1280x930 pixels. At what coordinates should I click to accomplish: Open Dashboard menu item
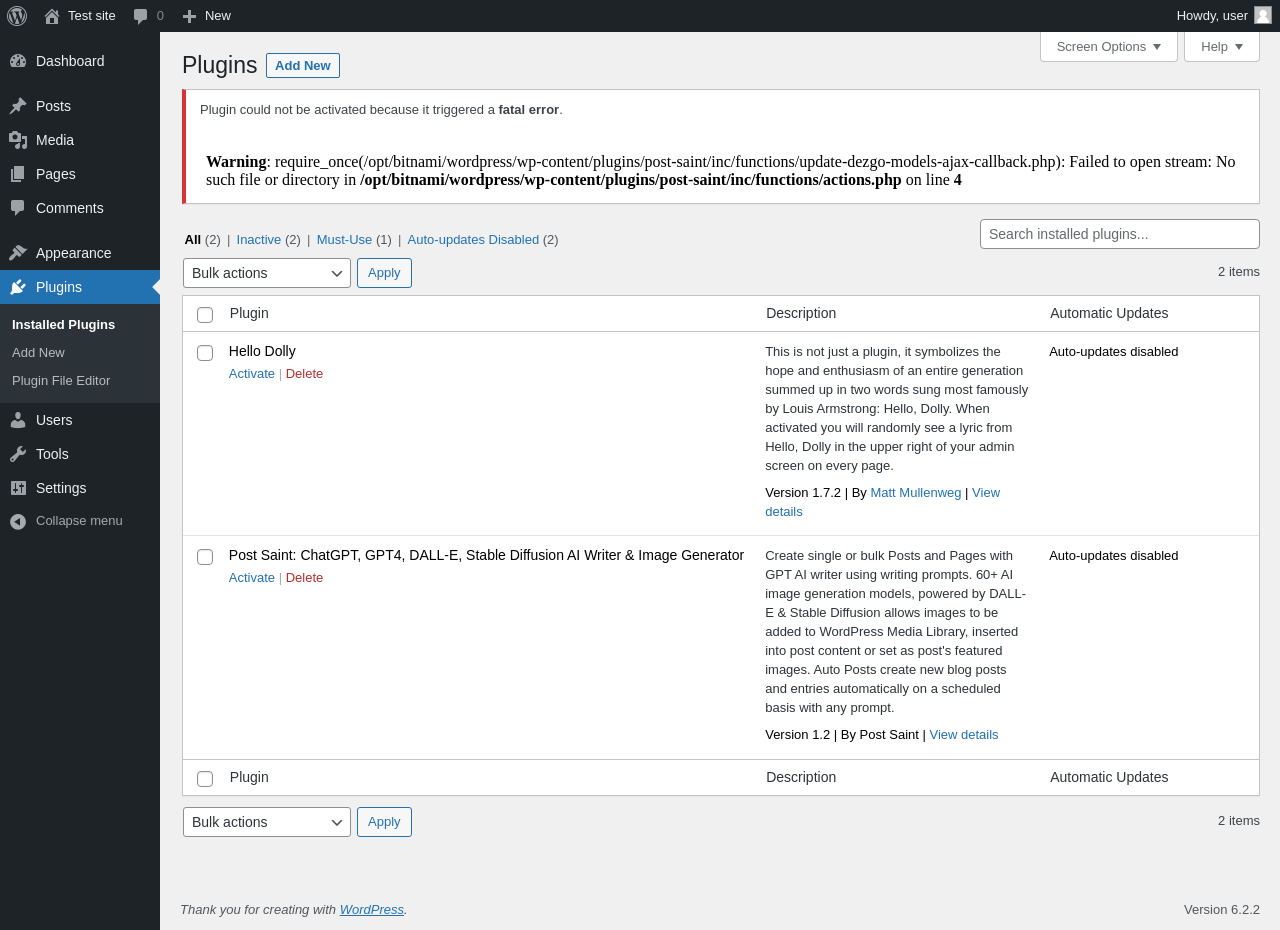(80, 61)
